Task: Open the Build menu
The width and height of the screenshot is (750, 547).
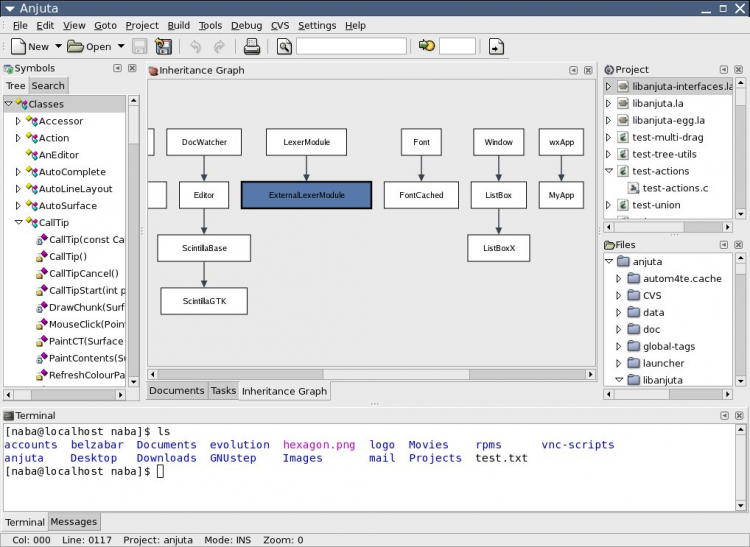Action: [x=178, y=25]
